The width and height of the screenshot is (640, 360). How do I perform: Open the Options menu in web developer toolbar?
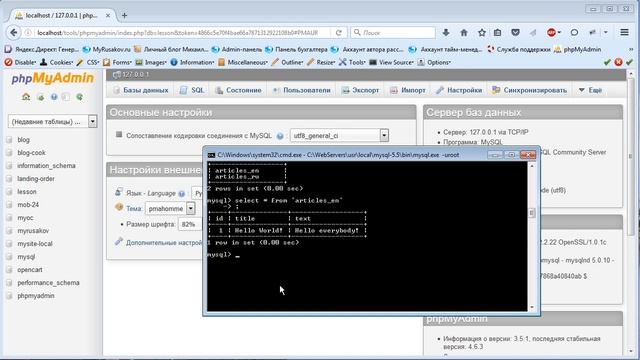coord(434,62)
